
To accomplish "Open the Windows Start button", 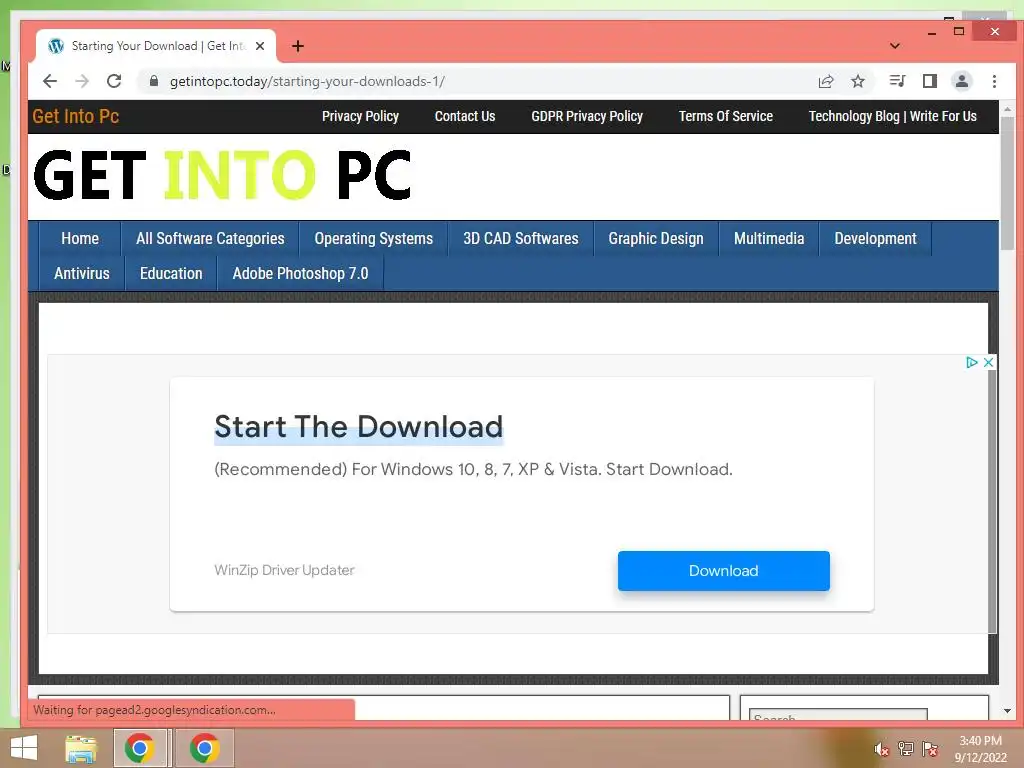I will pos(24,748).
